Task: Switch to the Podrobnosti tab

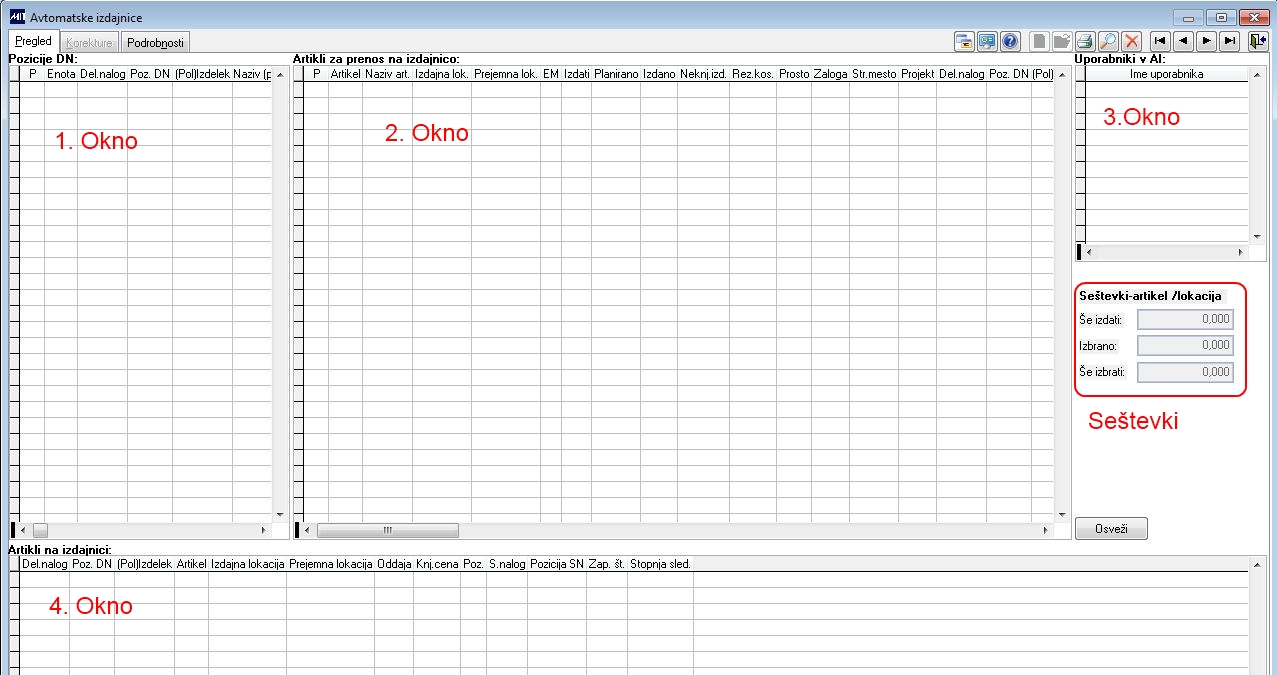Action: [155, 43]
